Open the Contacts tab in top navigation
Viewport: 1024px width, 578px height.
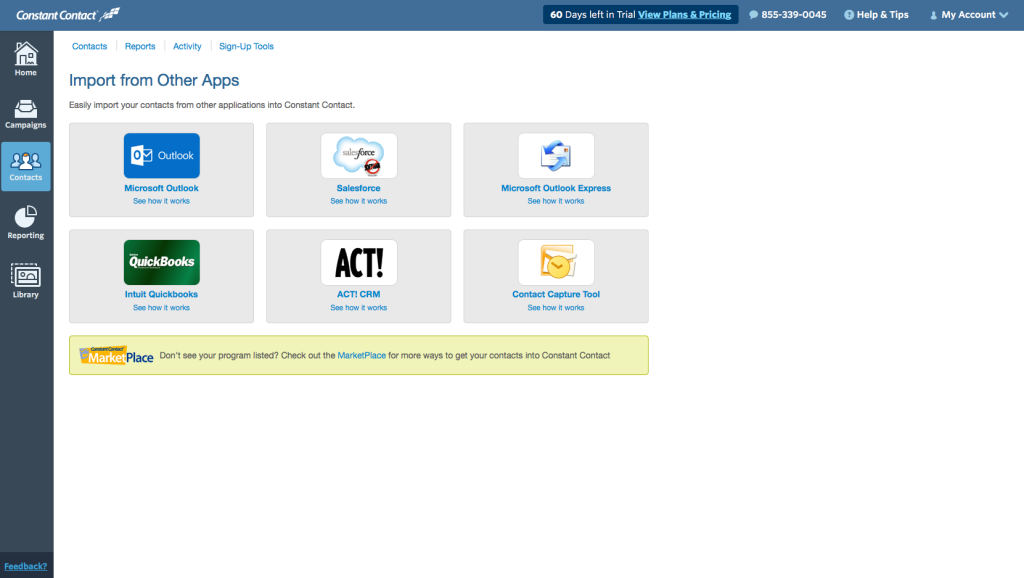point(89,46)
